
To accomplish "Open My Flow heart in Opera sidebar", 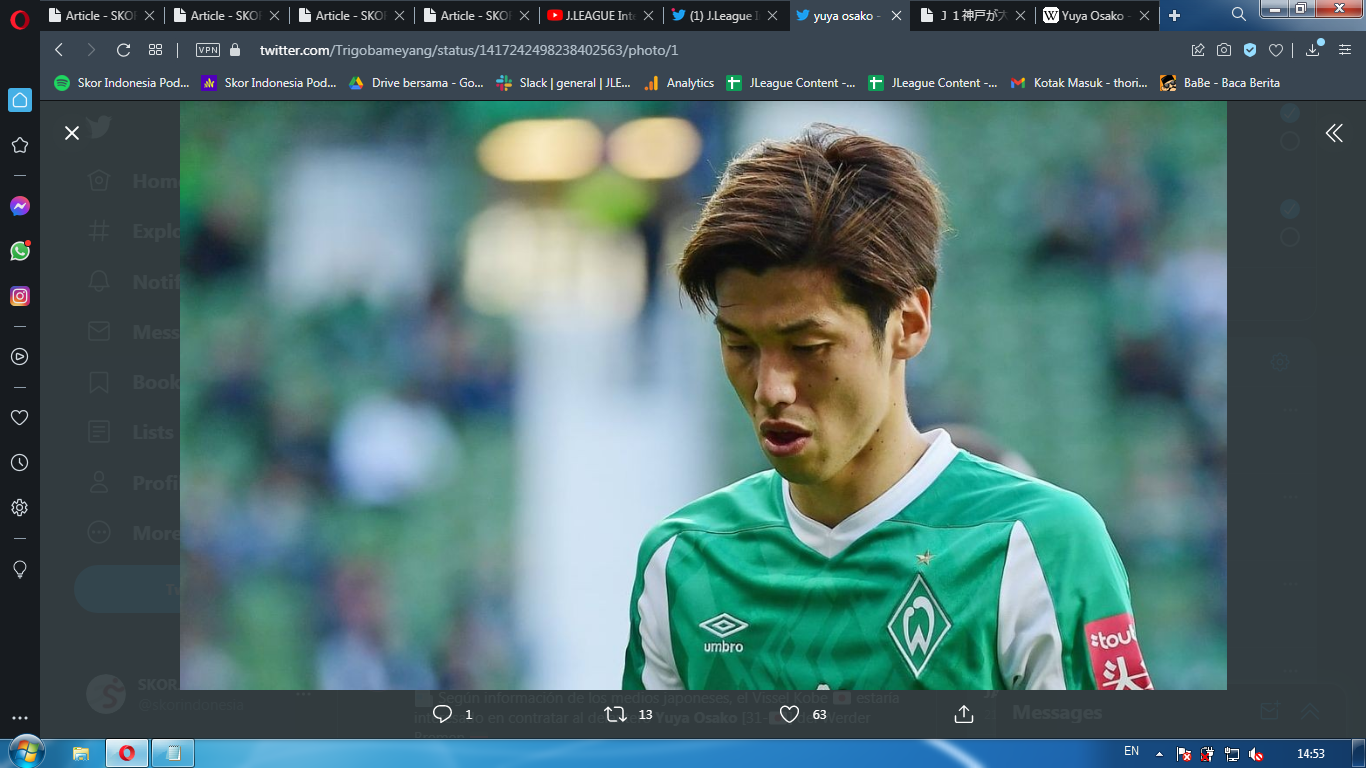I will click(20, 418).
